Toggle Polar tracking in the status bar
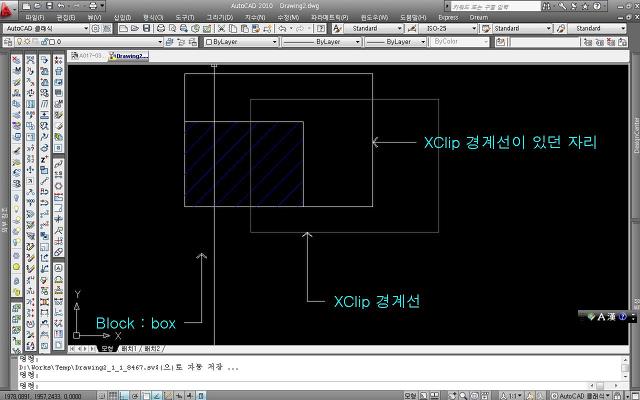640x400 pixels. click(135, 396)
